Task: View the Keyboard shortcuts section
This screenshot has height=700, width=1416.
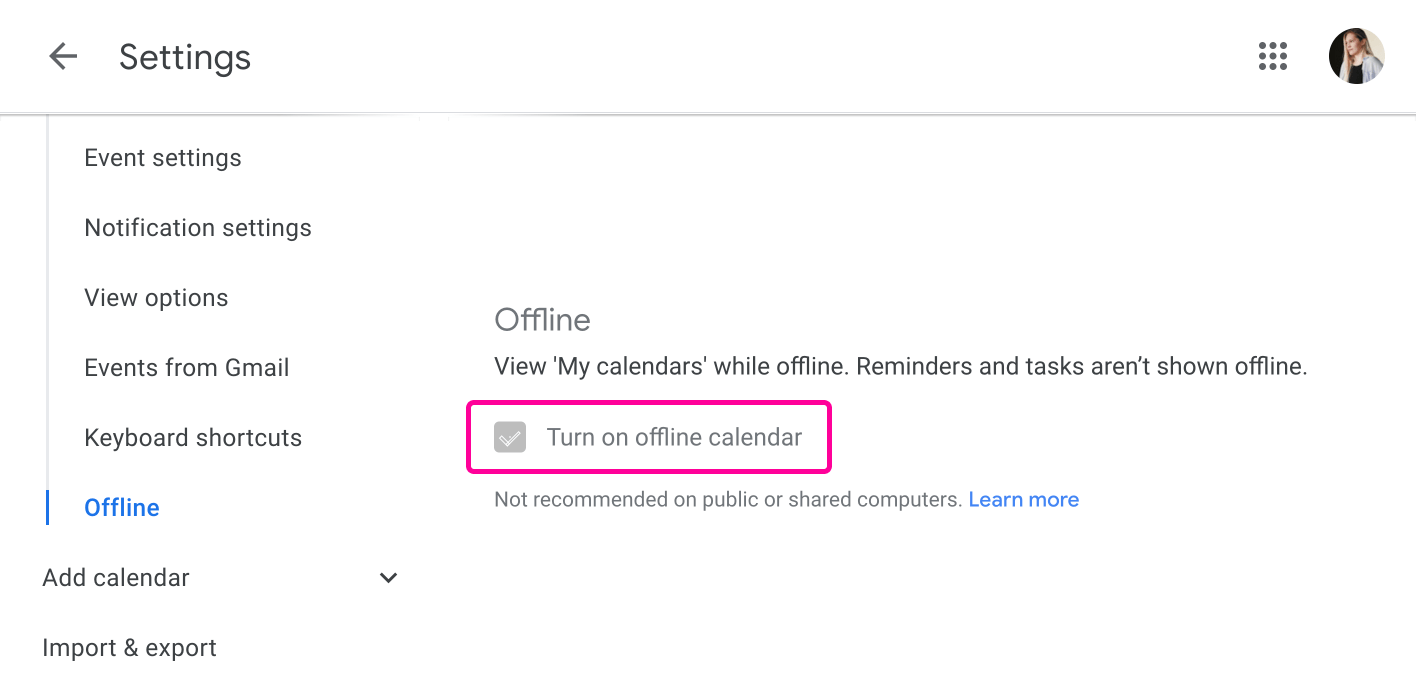Action: [193, 437]
